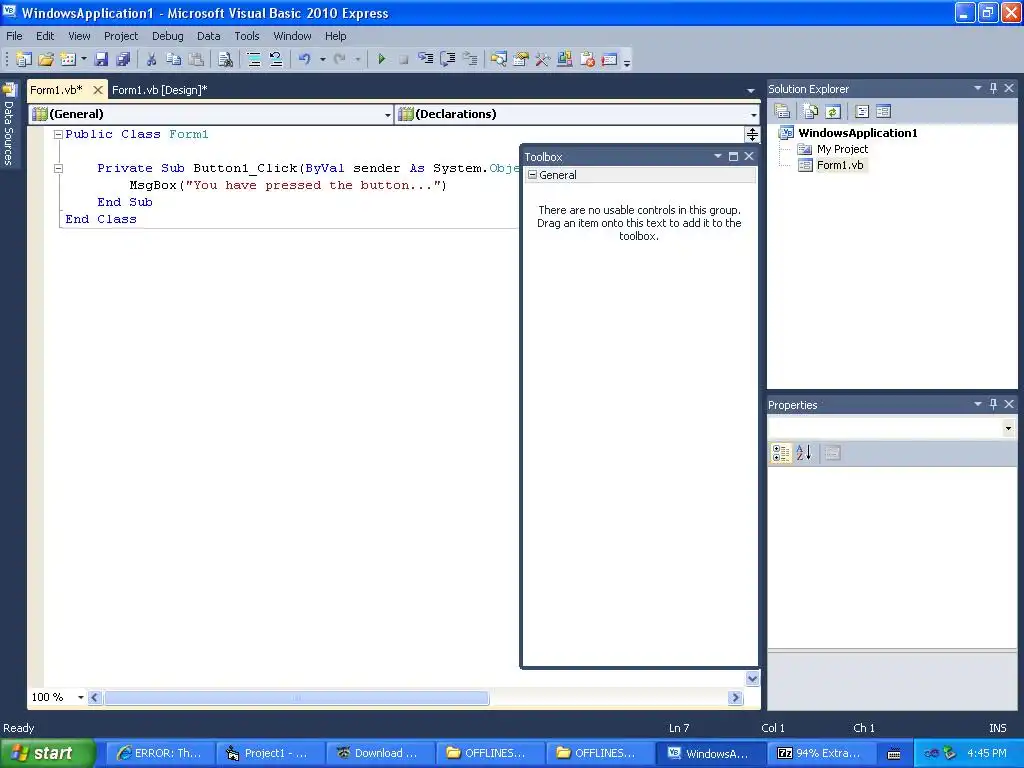Toggle Alphabetical sort in Properties panel
Viewport: 1024px width, 768px height.
tap(804, 453)
